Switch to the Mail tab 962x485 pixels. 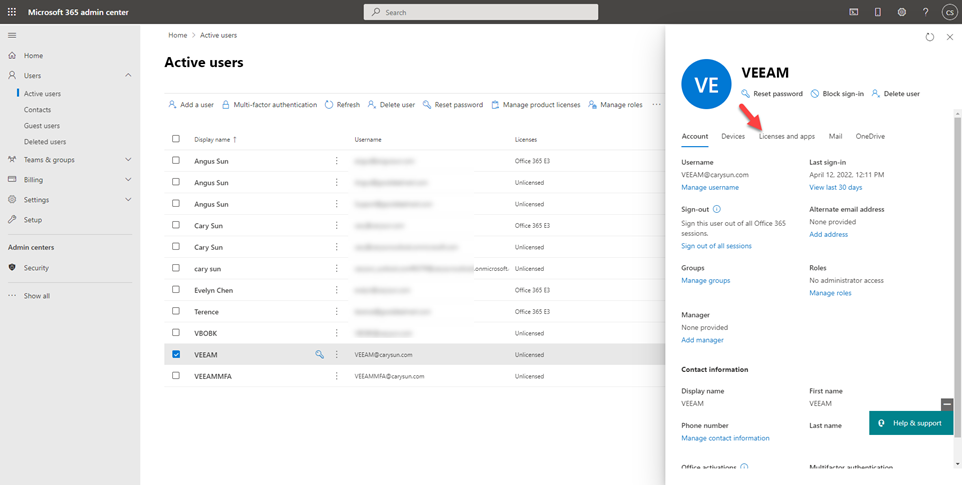pos(836,136)
